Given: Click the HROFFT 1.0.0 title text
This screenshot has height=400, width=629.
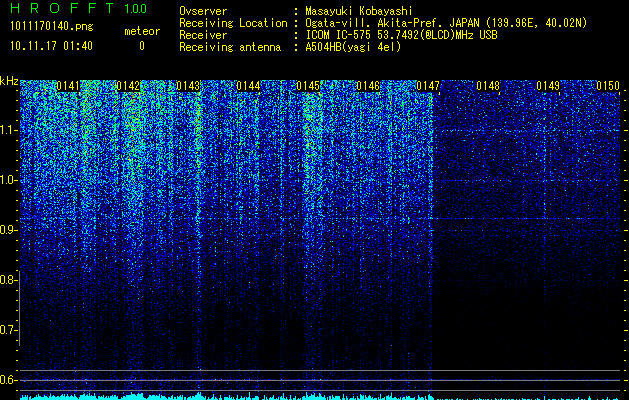Looking at the screenshot, I should [78, 8].
